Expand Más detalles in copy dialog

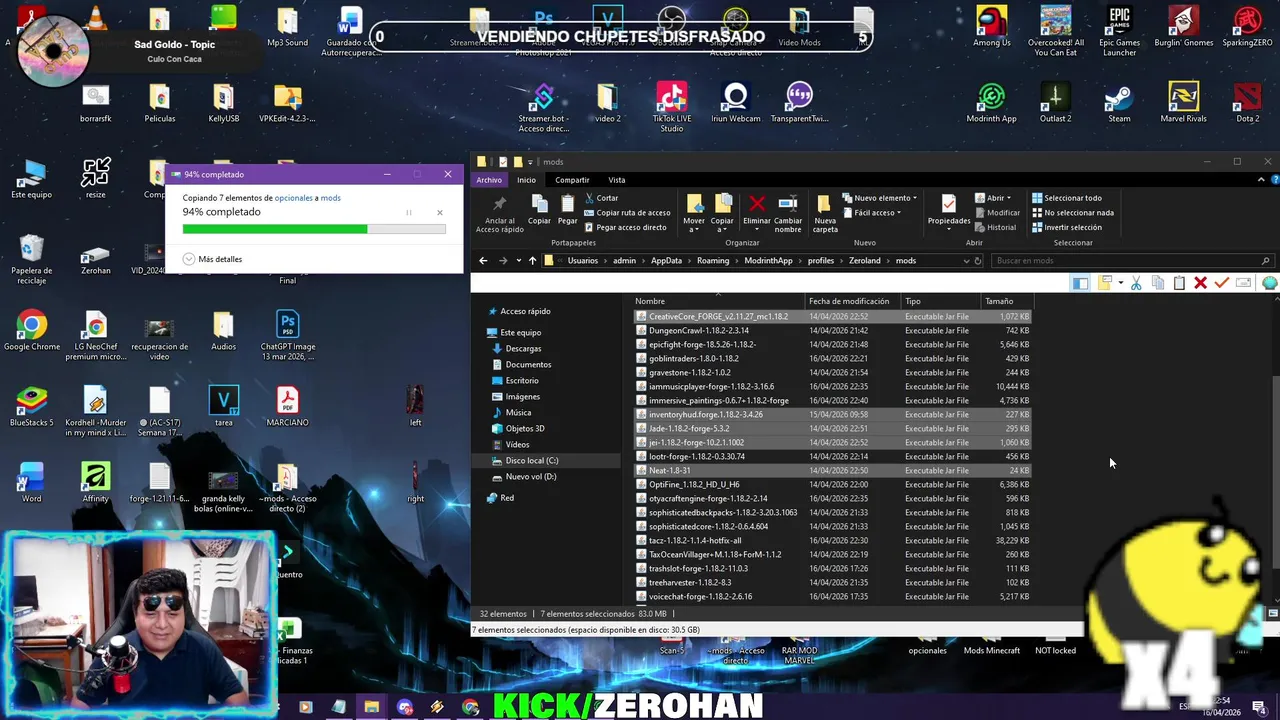[x=212, y=259]
